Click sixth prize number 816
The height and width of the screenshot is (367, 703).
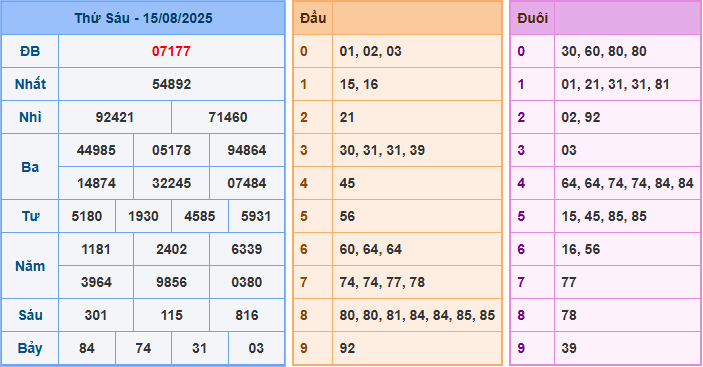point(247,315)
